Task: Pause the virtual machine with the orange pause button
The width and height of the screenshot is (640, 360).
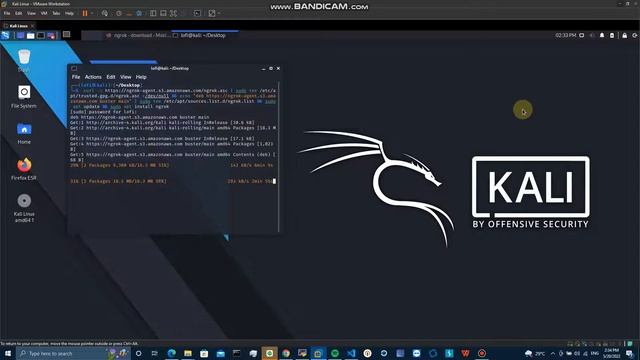Action: 85,13
